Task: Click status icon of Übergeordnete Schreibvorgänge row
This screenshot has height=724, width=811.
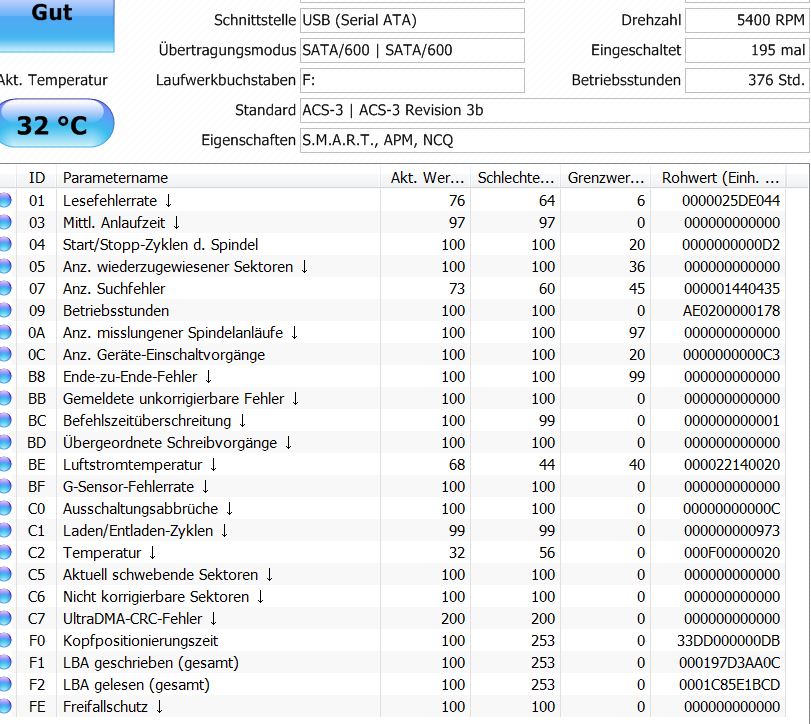Action: click(5, 442)
